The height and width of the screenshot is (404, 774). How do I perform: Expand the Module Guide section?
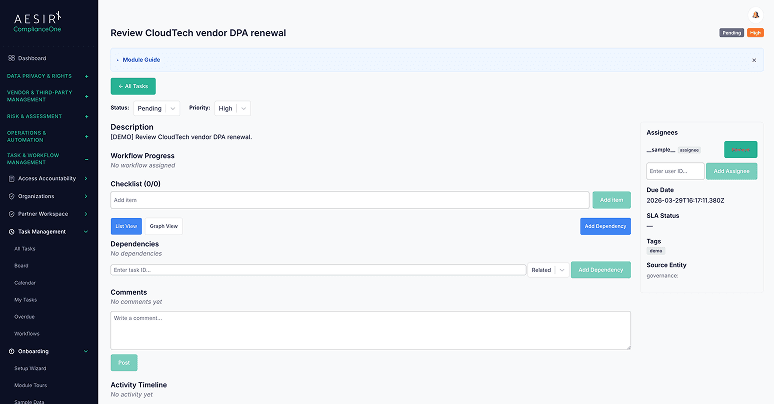click(x=141, y=60)
